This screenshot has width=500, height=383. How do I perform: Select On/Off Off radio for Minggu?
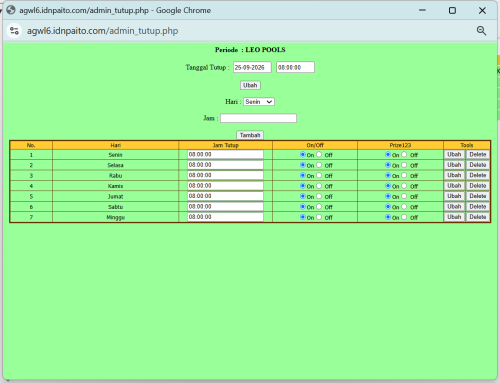tap(319, 217)
